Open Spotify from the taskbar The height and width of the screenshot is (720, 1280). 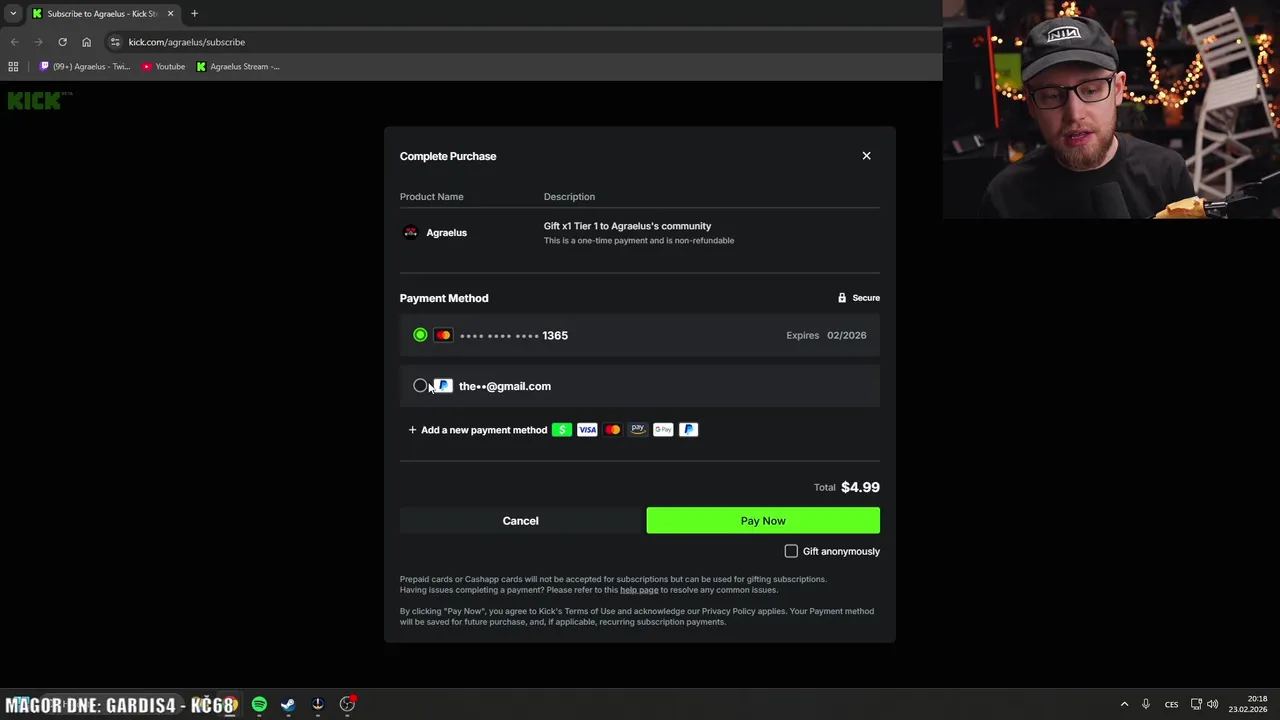[259, 705]
